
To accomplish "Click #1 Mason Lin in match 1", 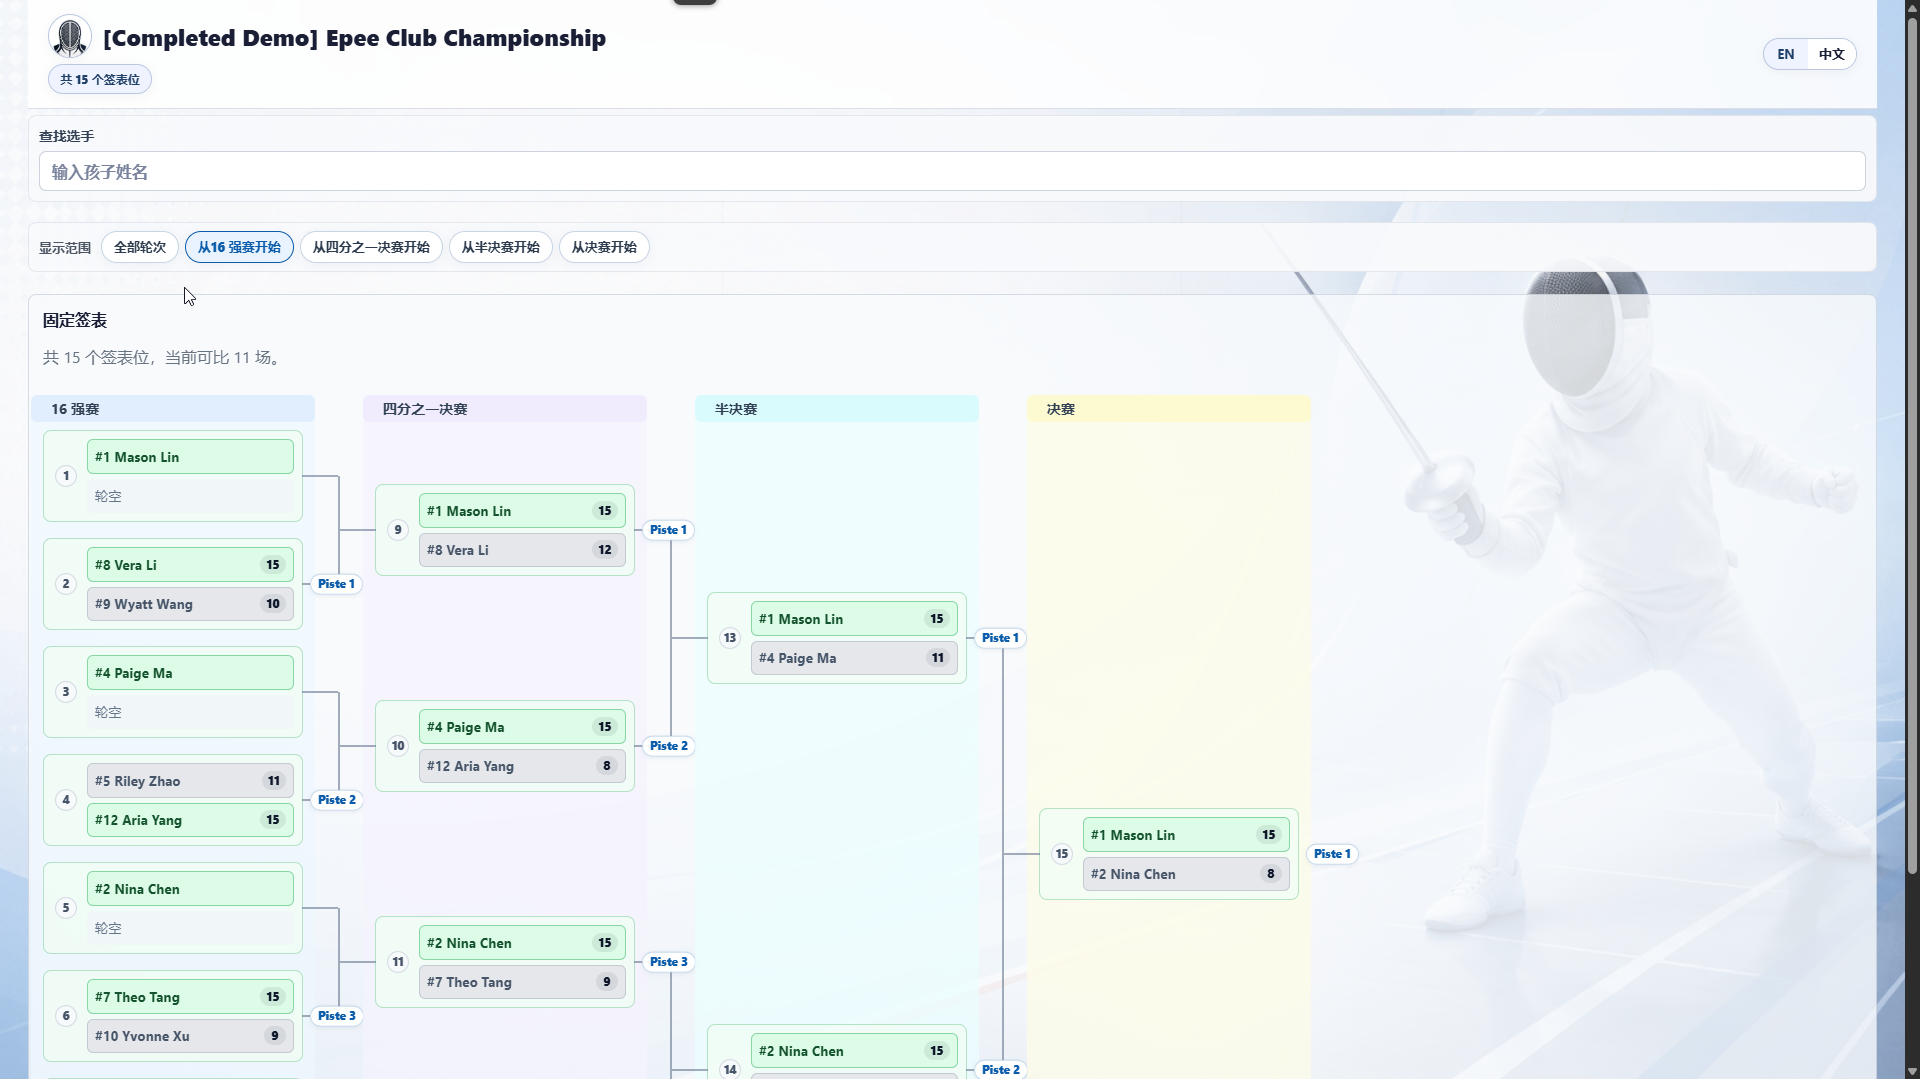I will [x=190, y=457].
